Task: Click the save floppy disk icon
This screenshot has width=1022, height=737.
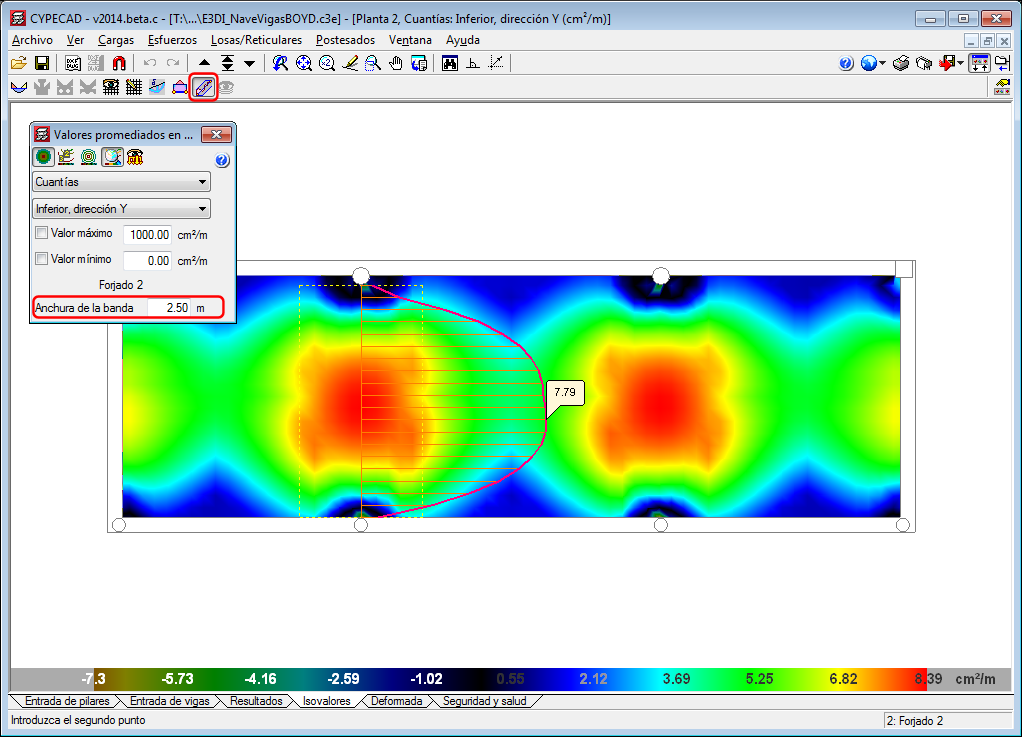Action: pyautogui.click(x=42, y=63)
